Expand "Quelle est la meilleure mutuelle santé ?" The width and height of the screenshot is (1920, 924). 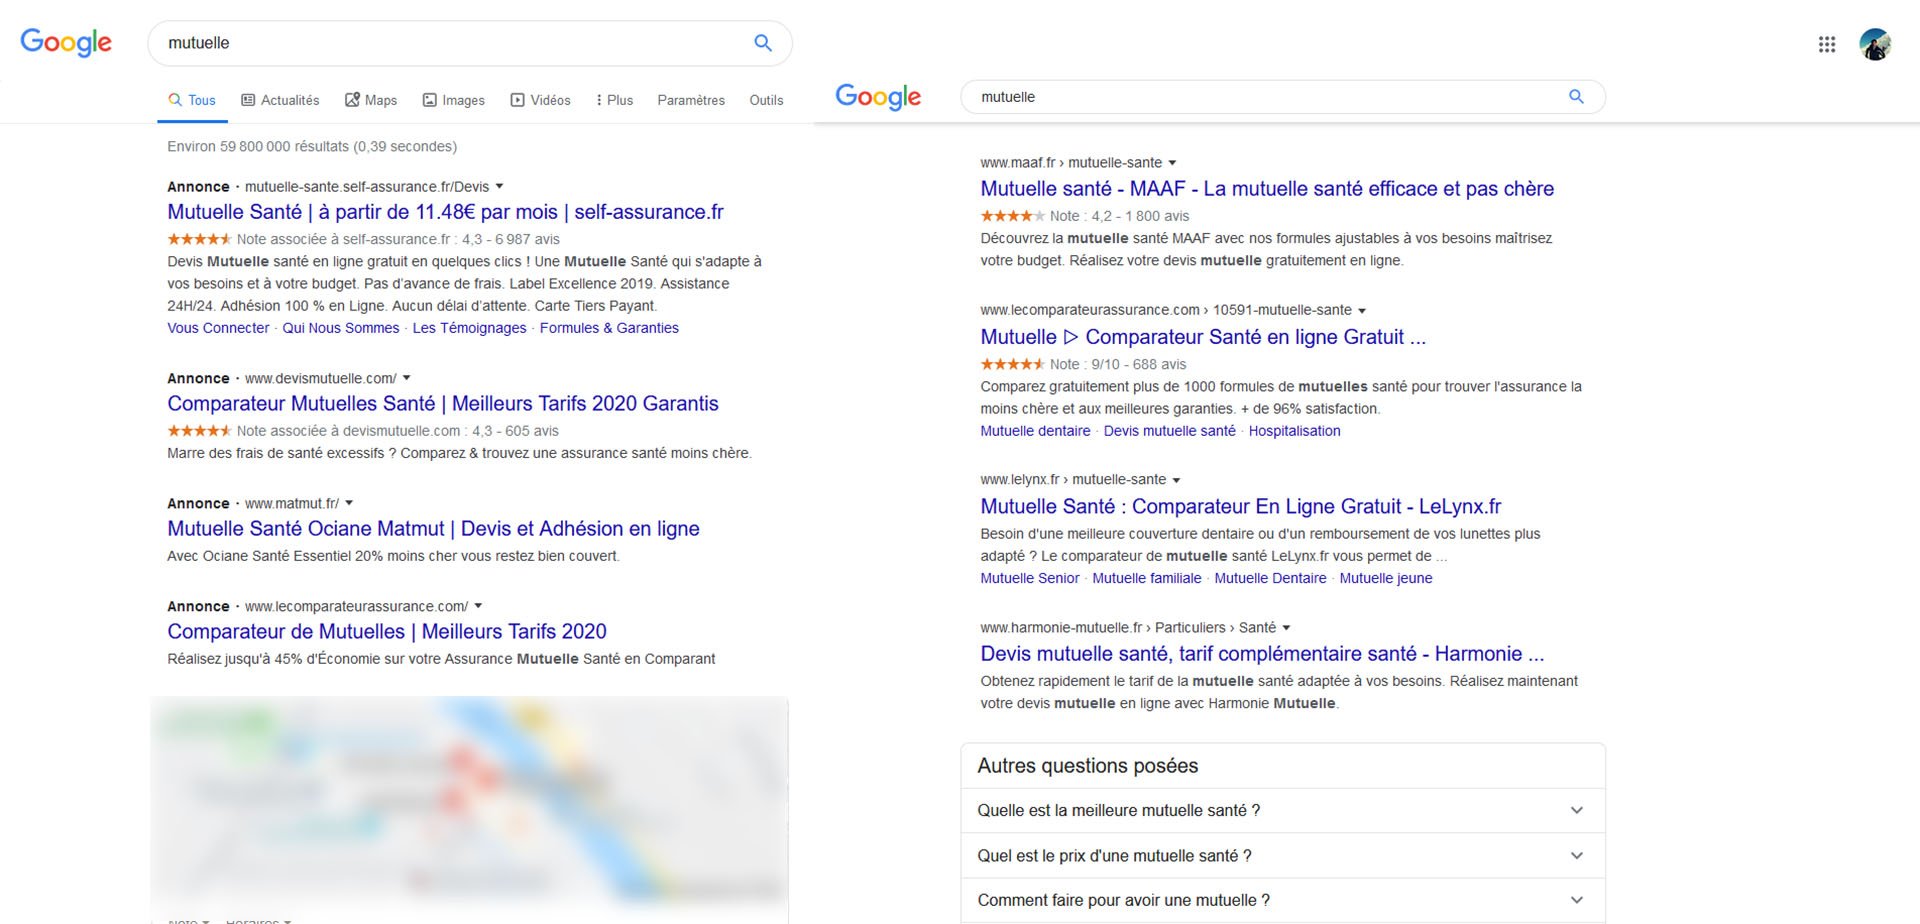[1282, 811]
